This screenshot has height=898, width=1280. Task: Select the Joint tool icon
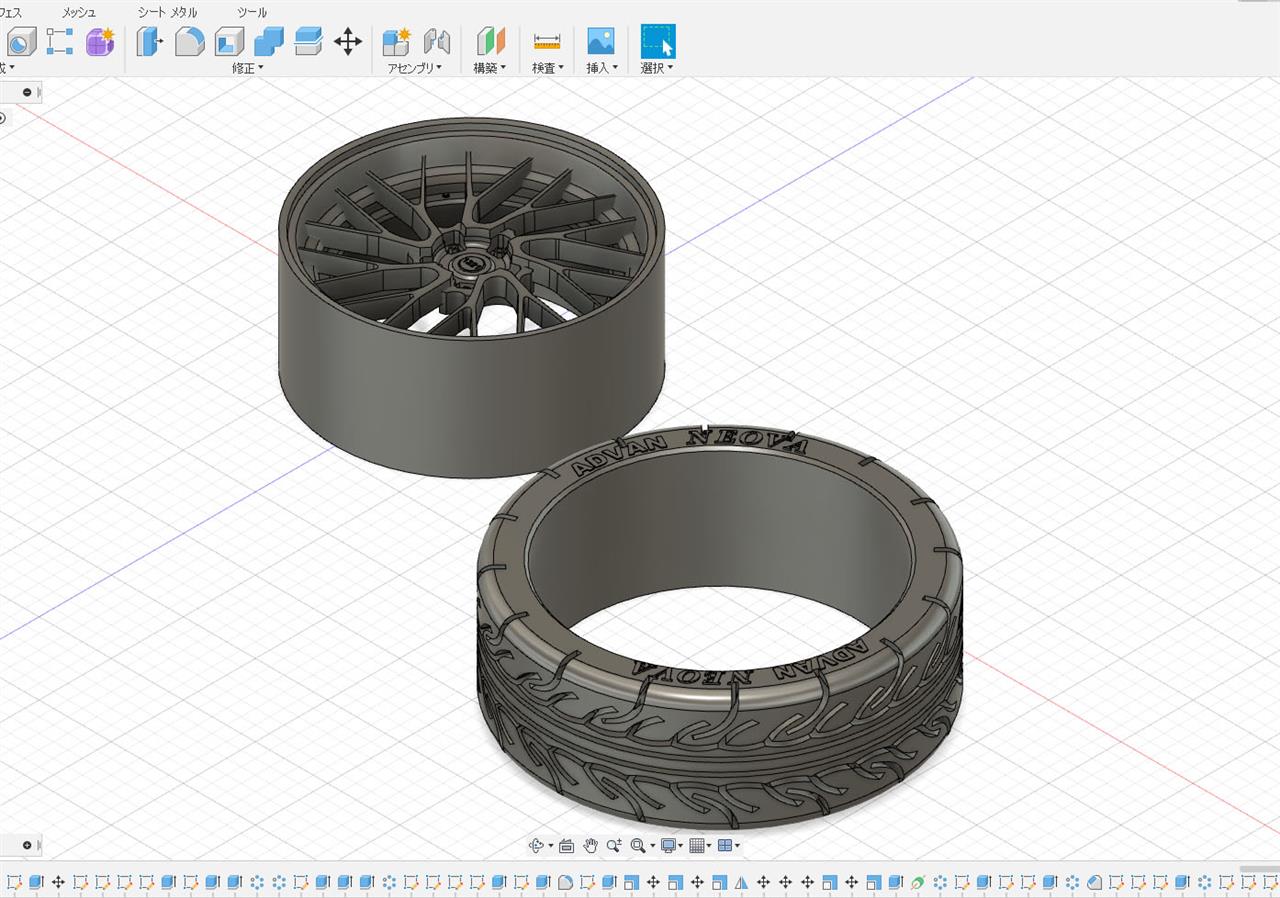[436, 42]
